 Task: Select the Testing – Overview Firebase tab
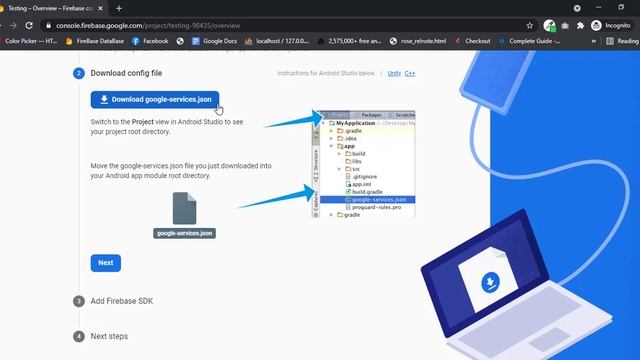pos(51,8)
